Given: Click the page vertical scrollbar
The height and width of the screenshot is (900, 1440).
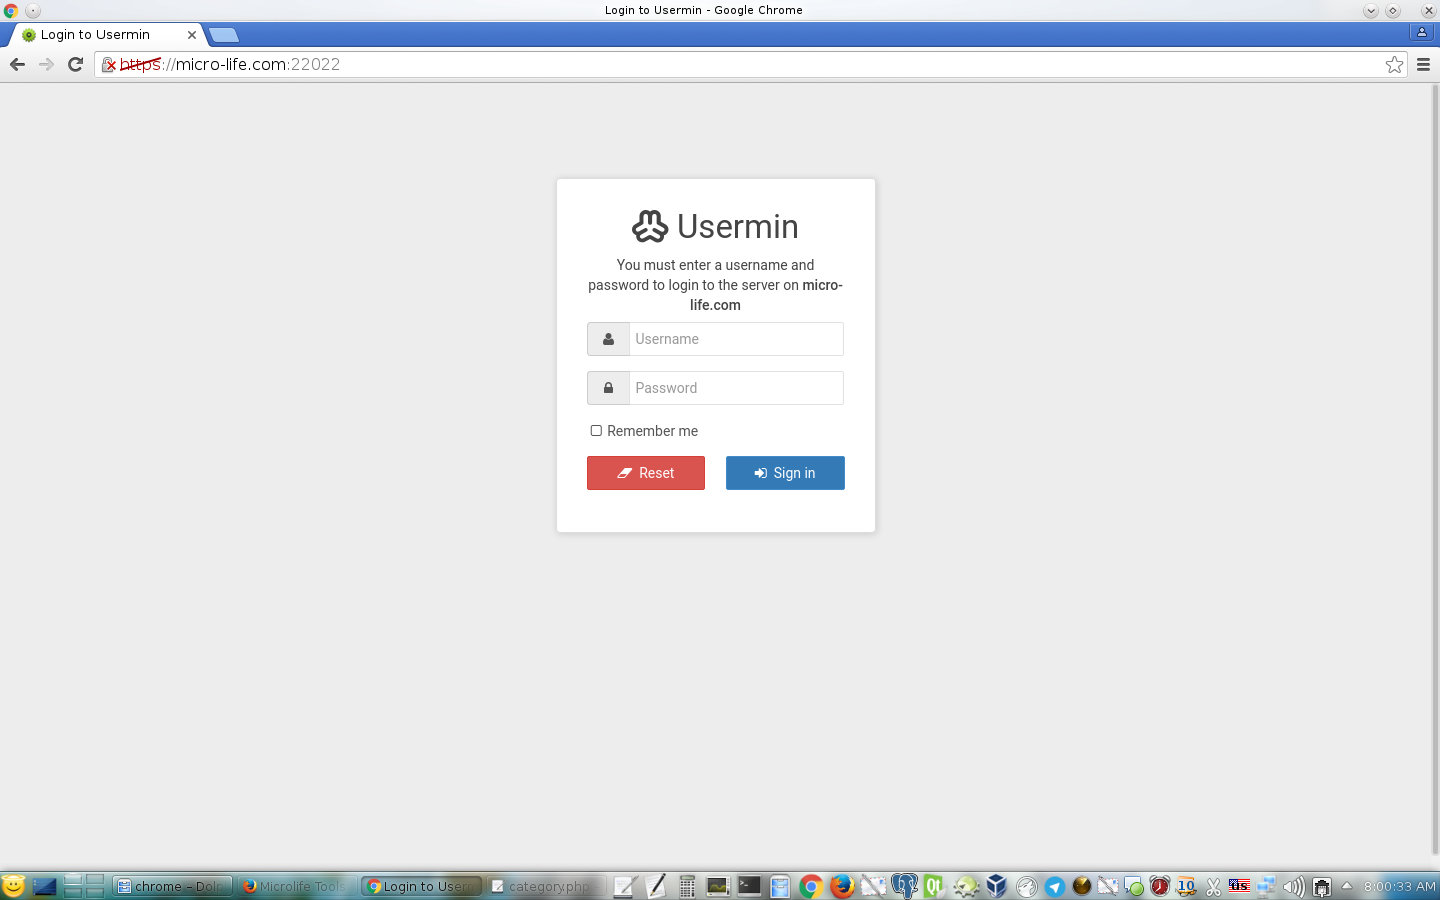Looking at the screenshot, I should click(1435, 470).
